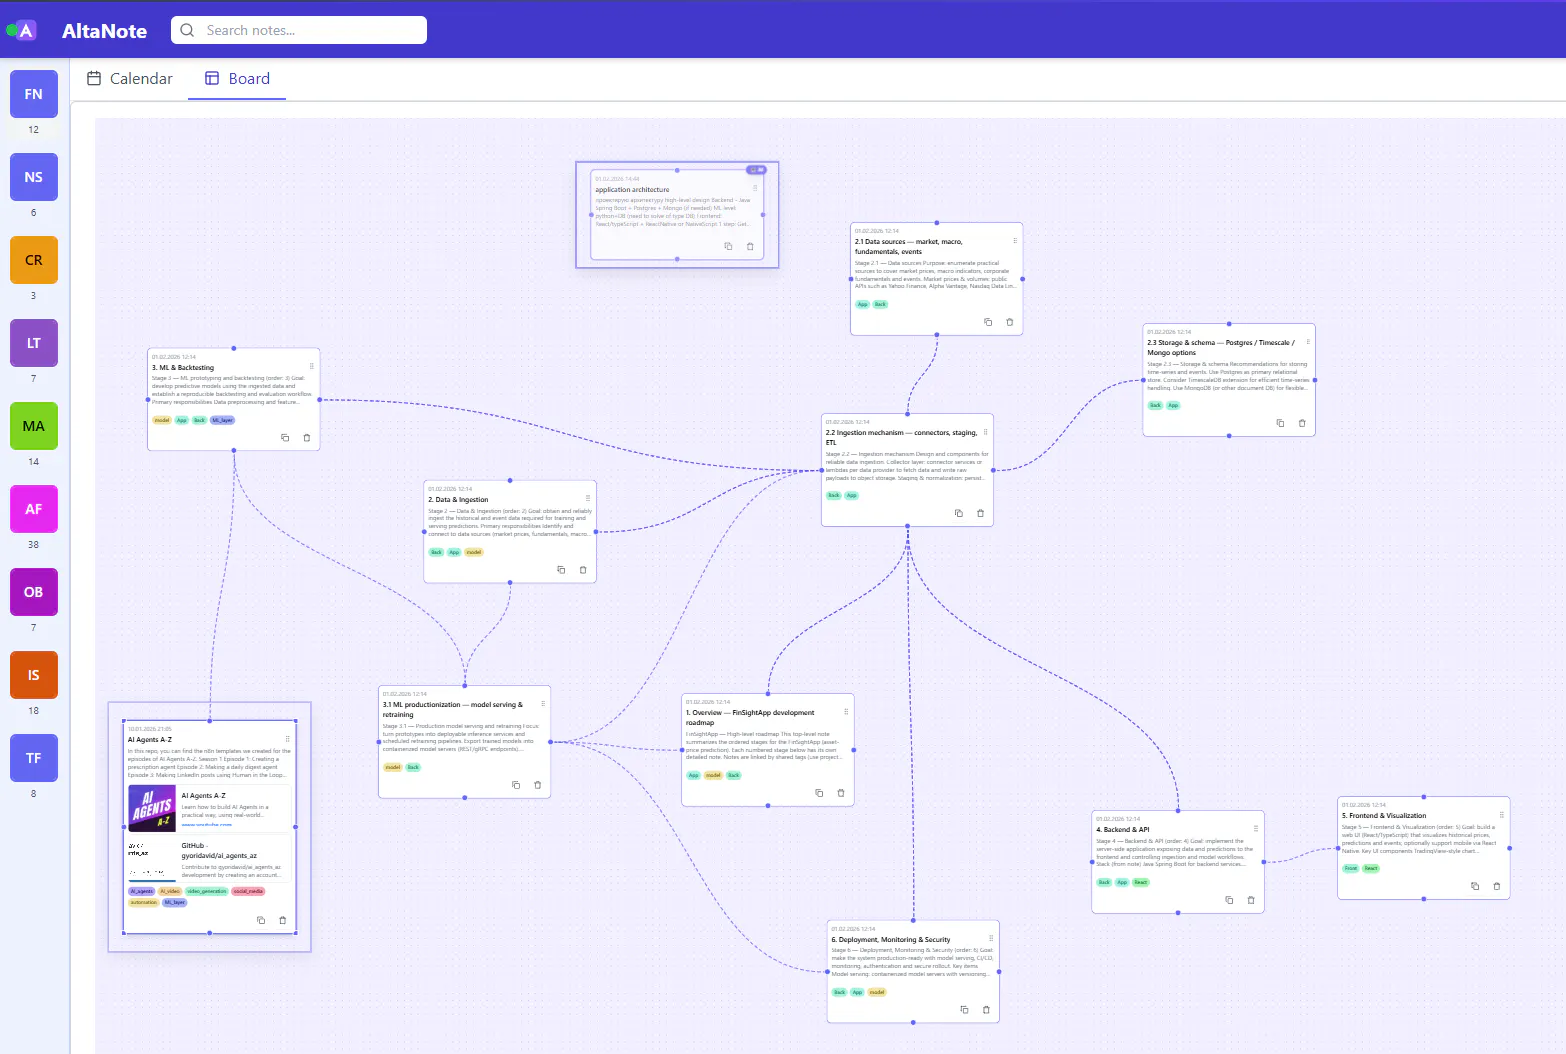Click the video_generation tag on AI Agents note

207,891
